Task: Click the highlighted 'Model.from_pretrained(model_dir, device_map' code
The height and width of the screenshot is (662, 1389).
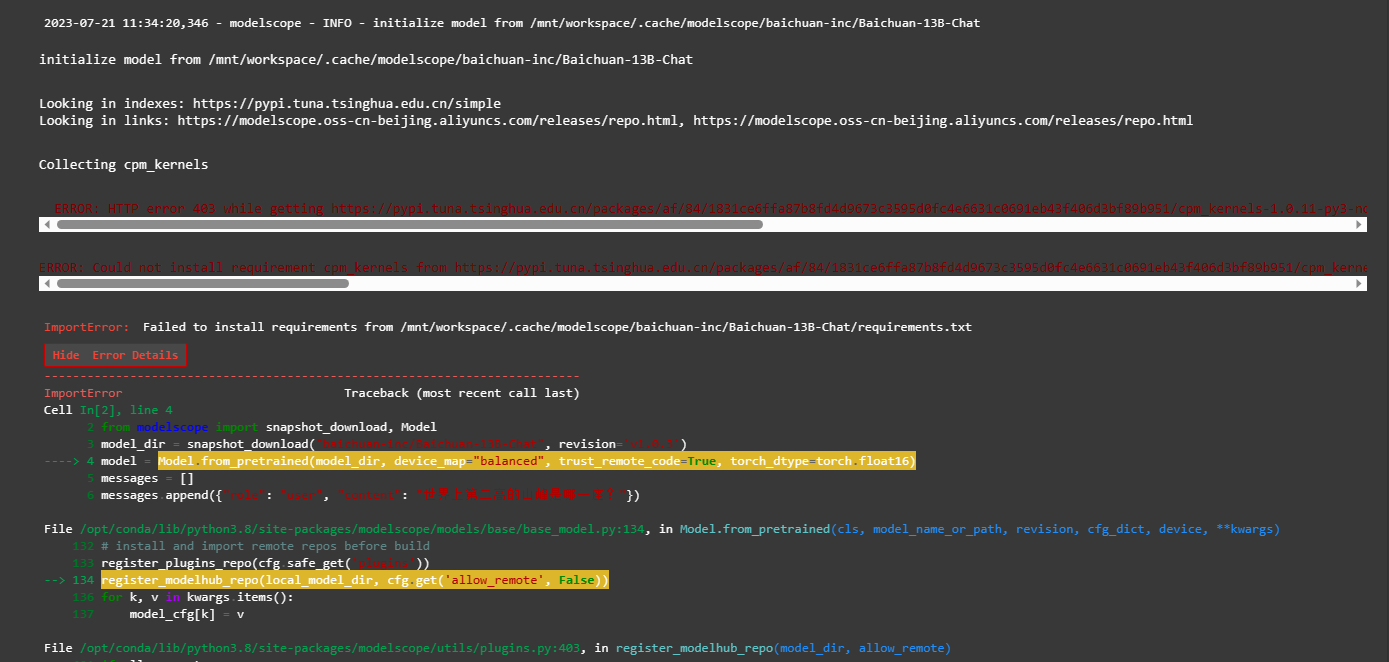Action: tap(537, 461)
